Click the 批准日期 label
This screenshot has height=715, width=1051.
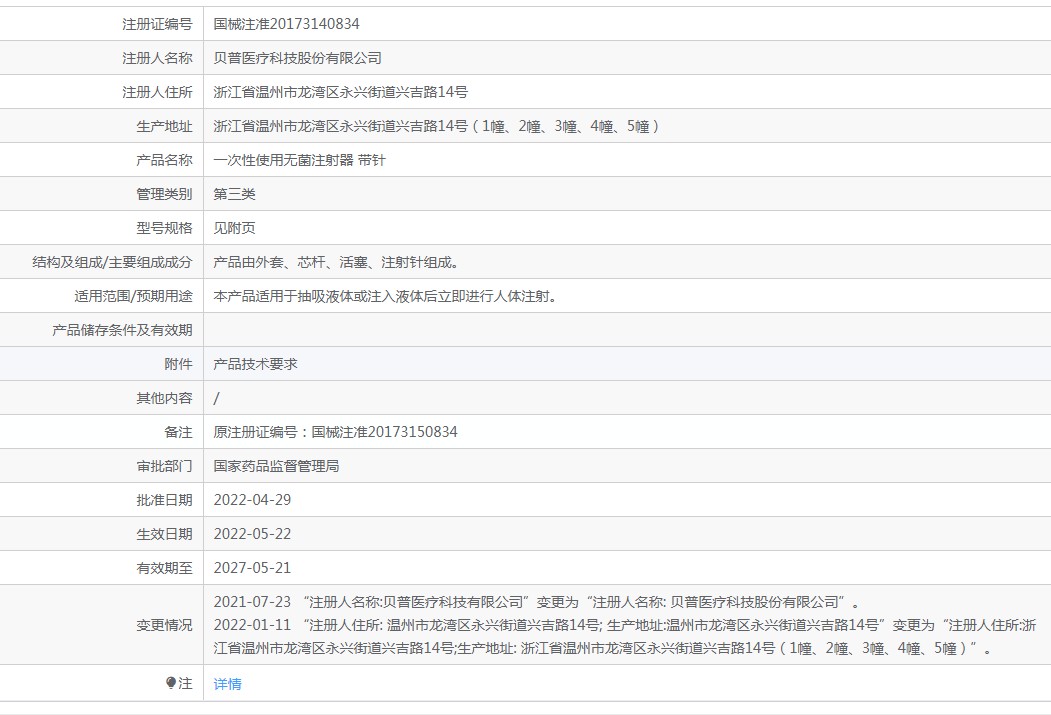pos(164,500)
